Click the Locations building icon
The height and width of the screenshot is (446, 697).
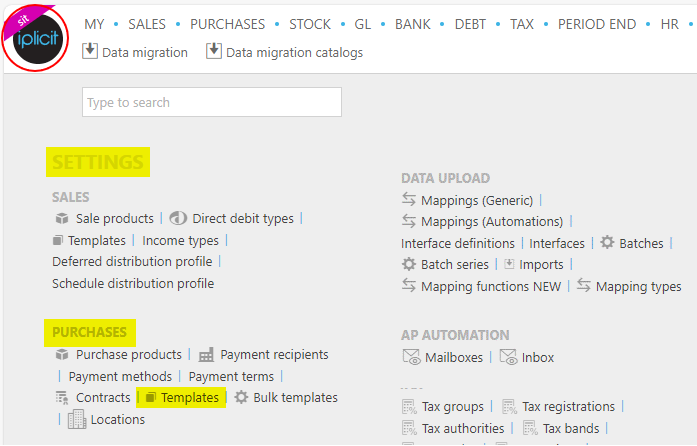tap(77, 419)
